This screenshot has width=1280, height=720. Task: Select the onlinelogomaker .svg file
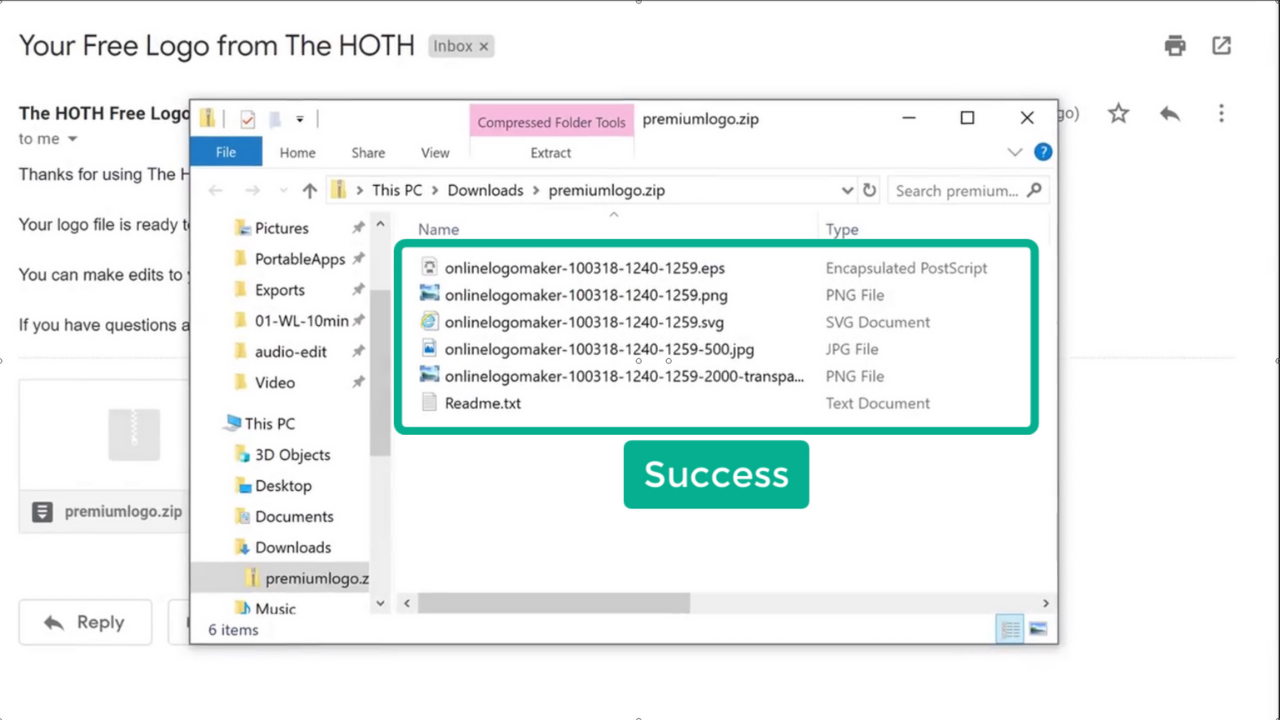point(584,322)
